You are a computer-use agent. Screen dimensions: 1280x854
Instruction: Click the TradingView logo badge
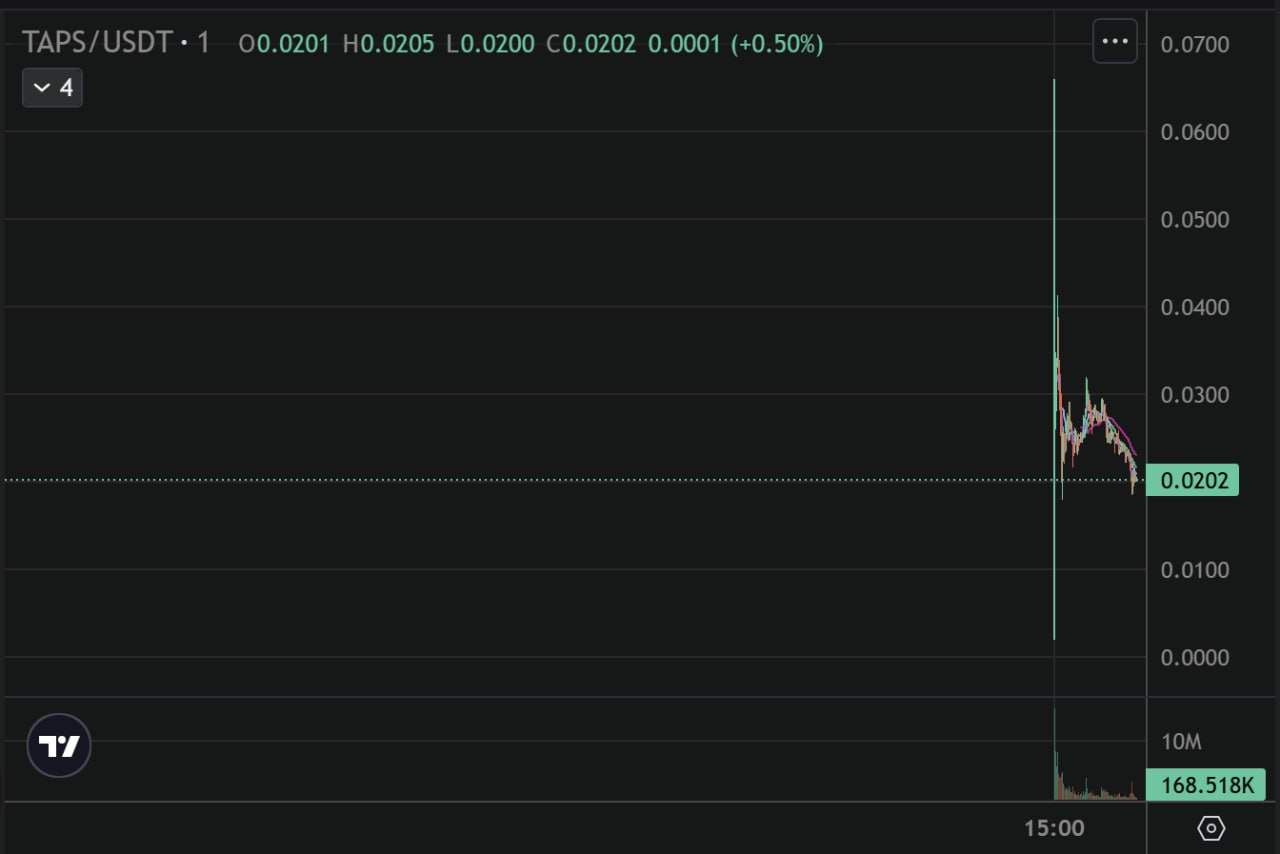(x=59, y=746)
